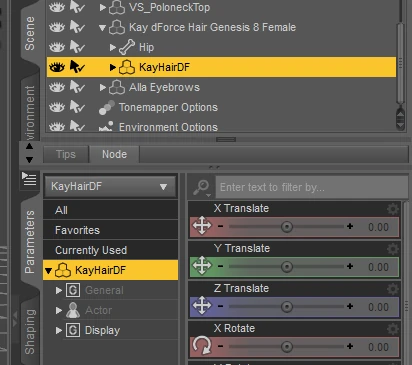Click the Environment Options icon

106,126
